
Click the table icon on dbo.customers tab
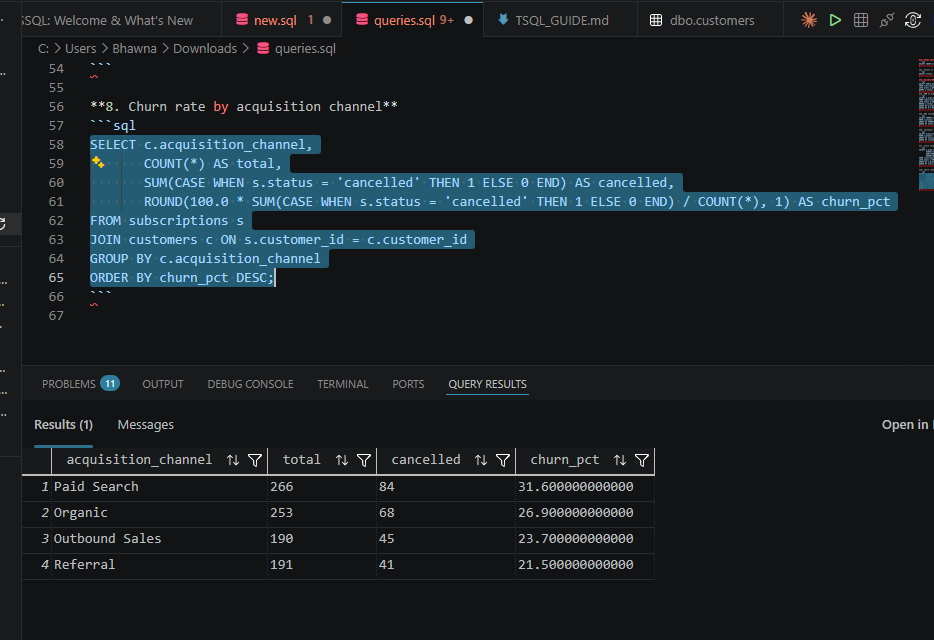656,20
